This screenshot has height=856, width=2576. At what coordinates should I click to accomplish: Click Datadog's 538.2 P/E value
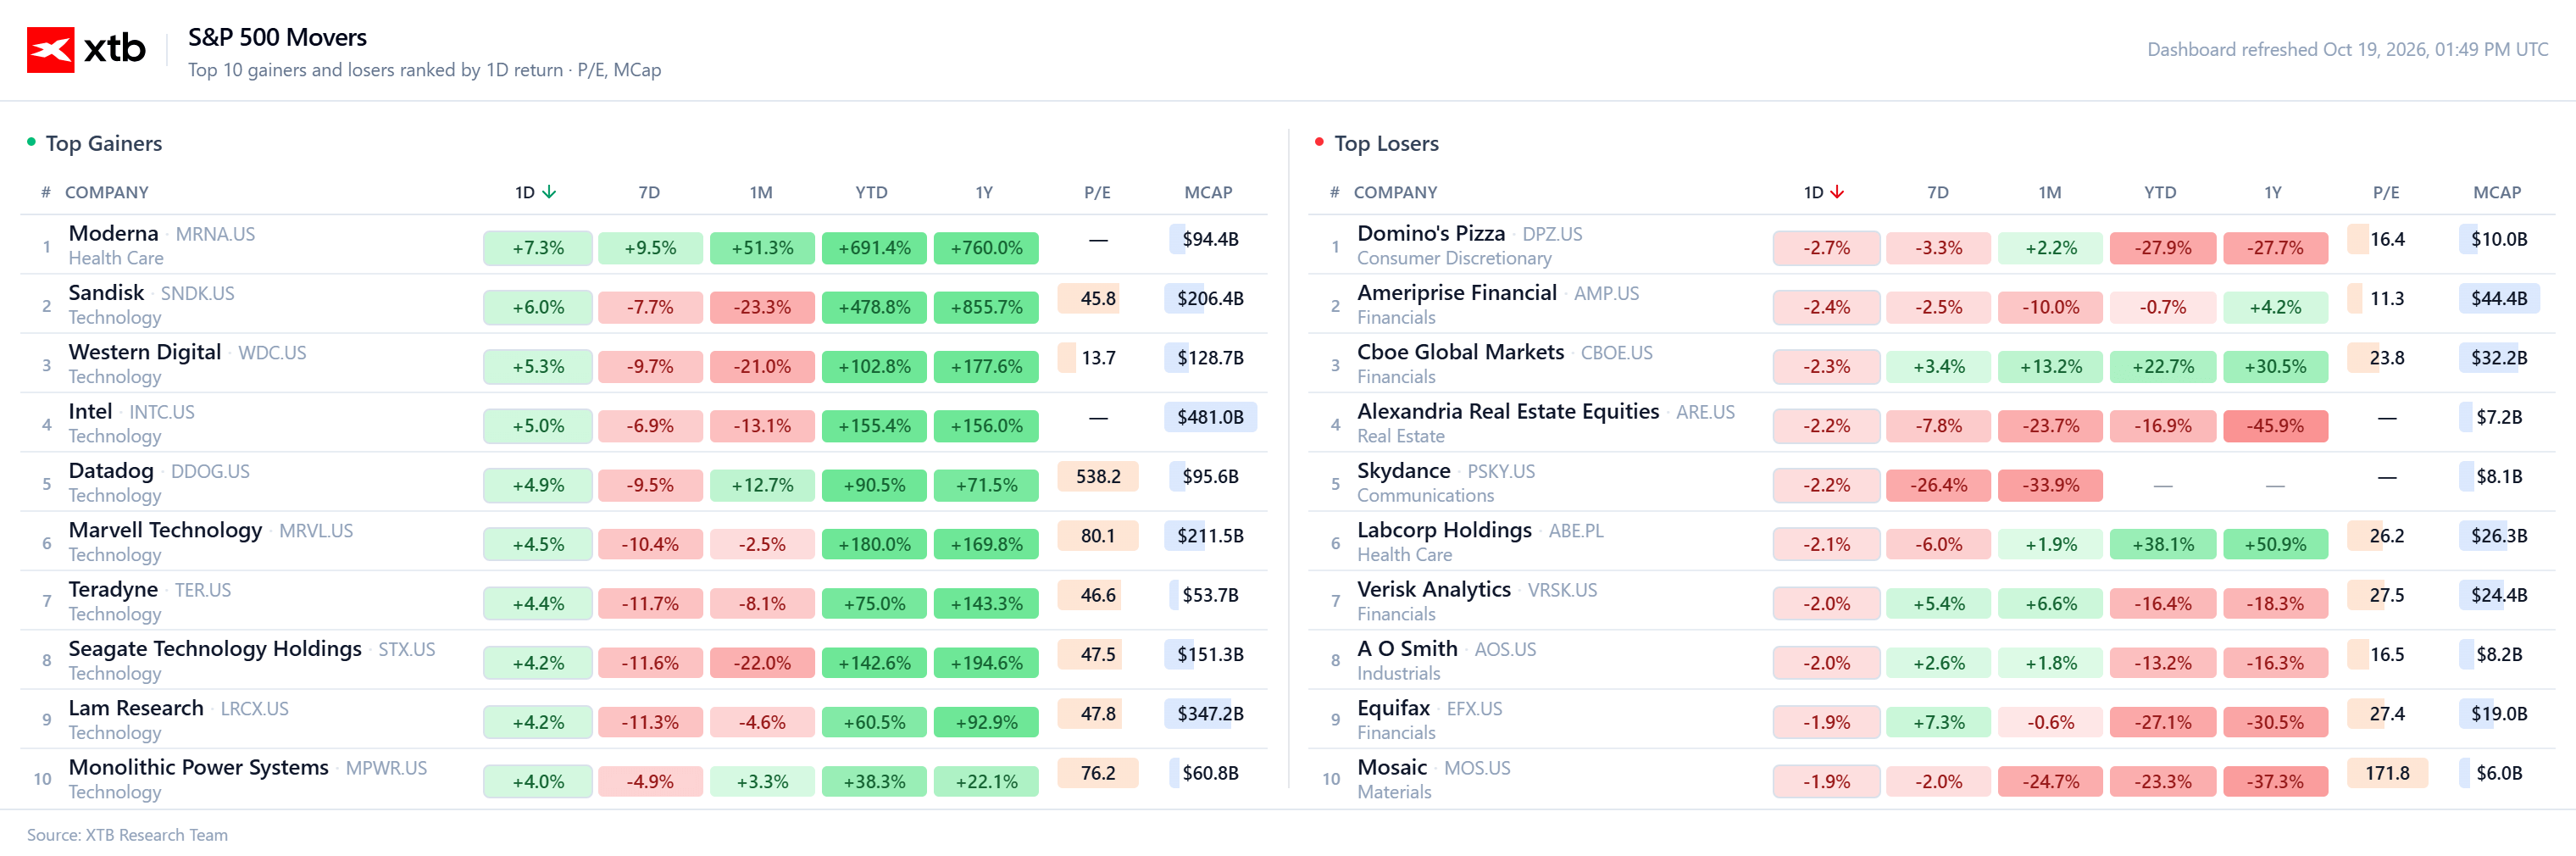tap(1098, 477)
